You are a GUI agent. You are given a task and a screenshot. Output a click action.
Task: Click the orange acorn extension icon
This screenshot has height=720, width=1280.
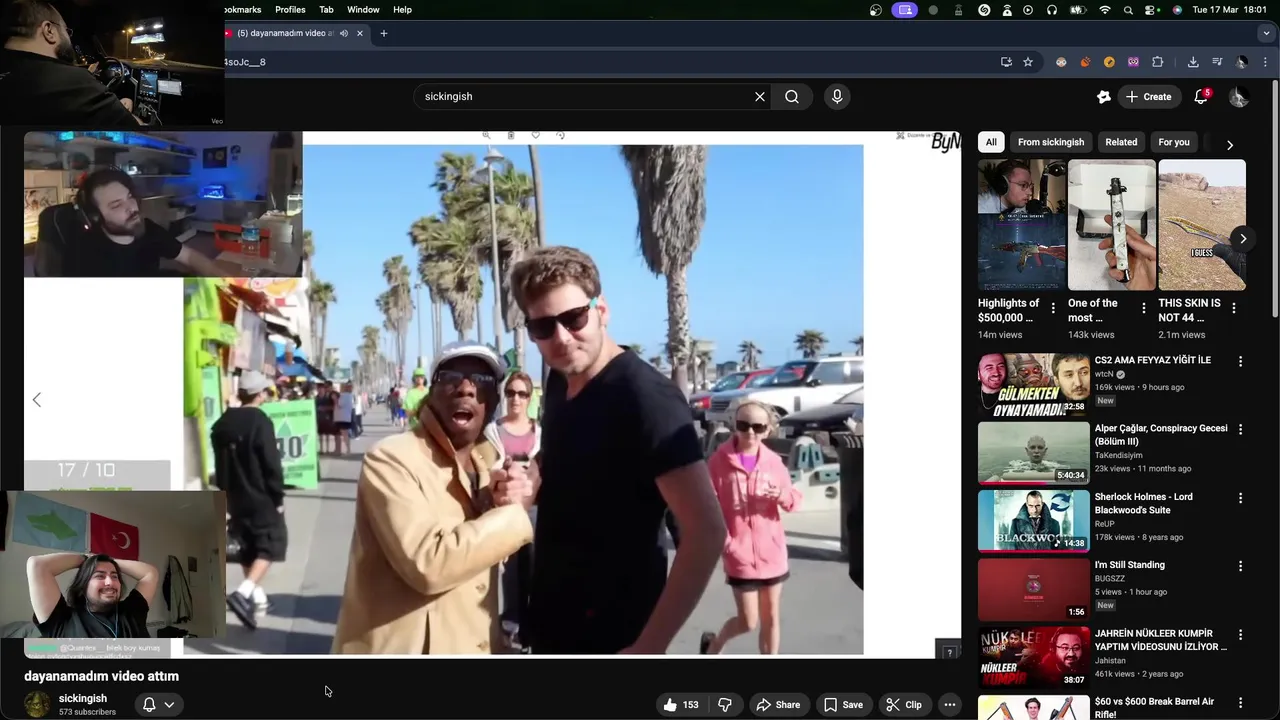[x=1085, y=62]
